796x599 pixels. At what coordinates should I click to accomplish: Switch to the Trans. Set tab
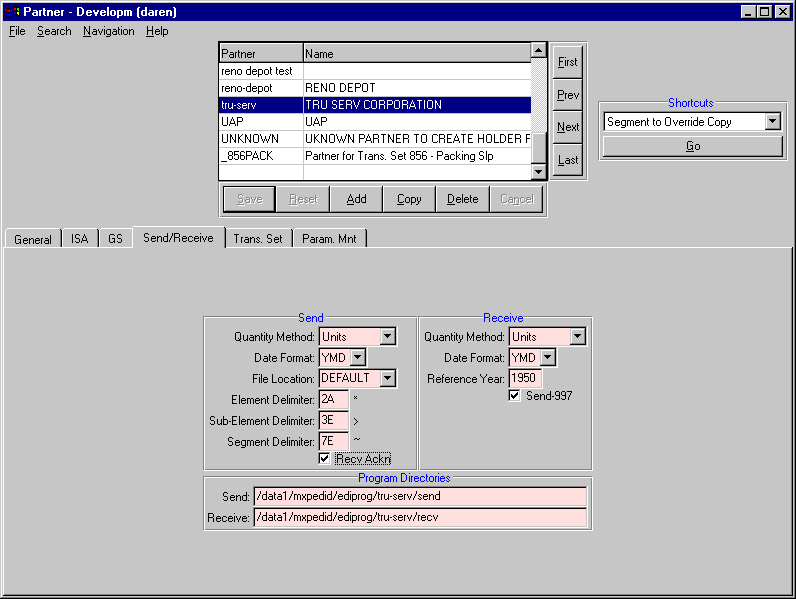pos(258,239)
